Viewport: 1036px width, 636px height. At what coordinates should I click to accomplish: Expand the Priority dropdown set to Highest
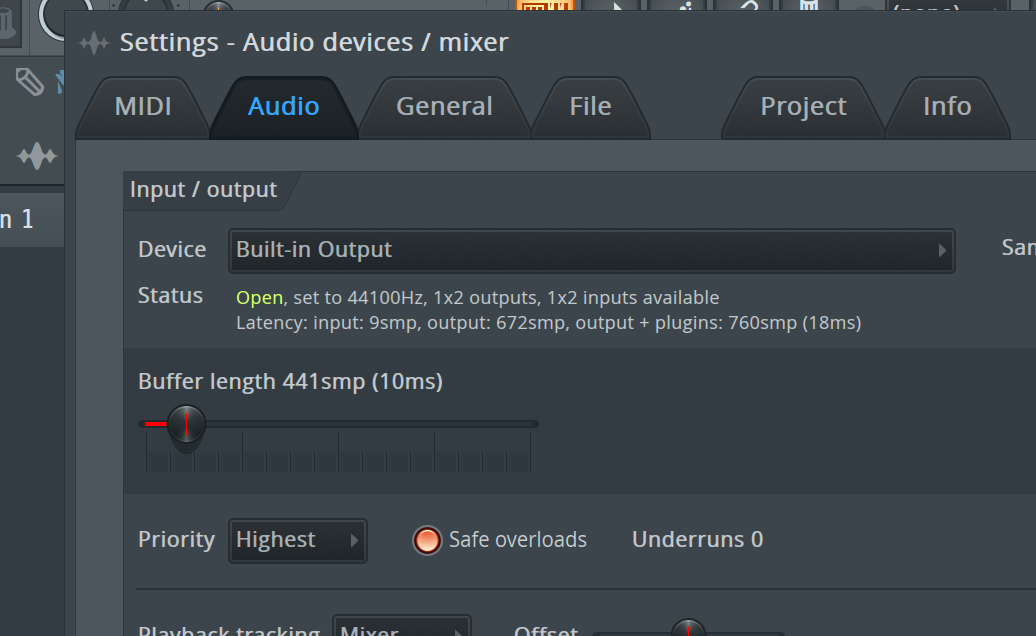coord(297,540)
